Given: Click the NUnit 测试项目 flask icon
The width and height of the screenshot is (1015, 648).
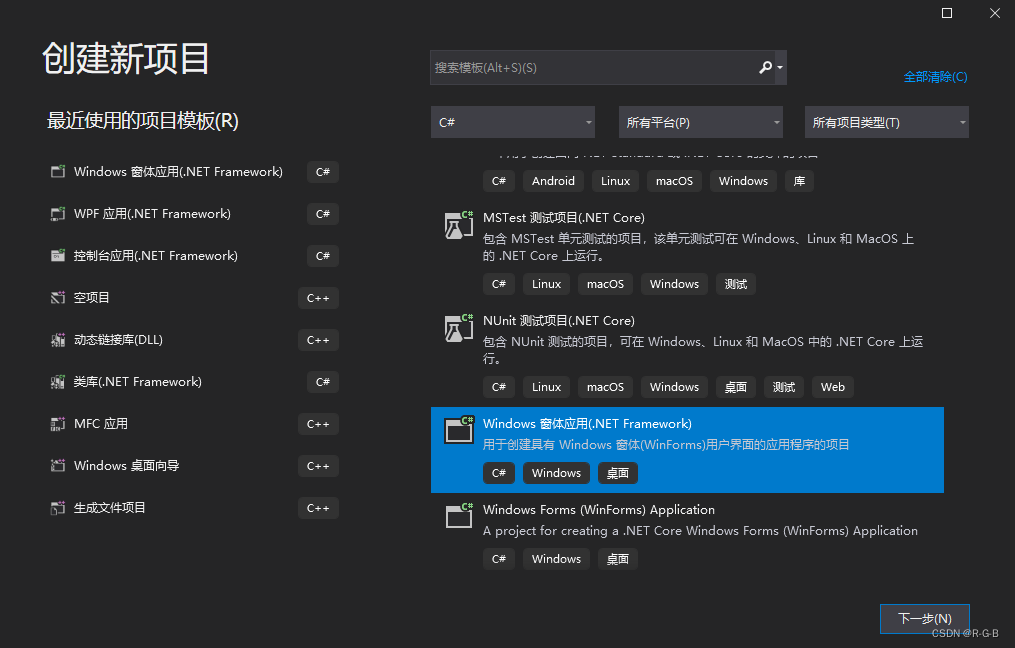Looking at the screenshot, I should click(x=459, y=328).
